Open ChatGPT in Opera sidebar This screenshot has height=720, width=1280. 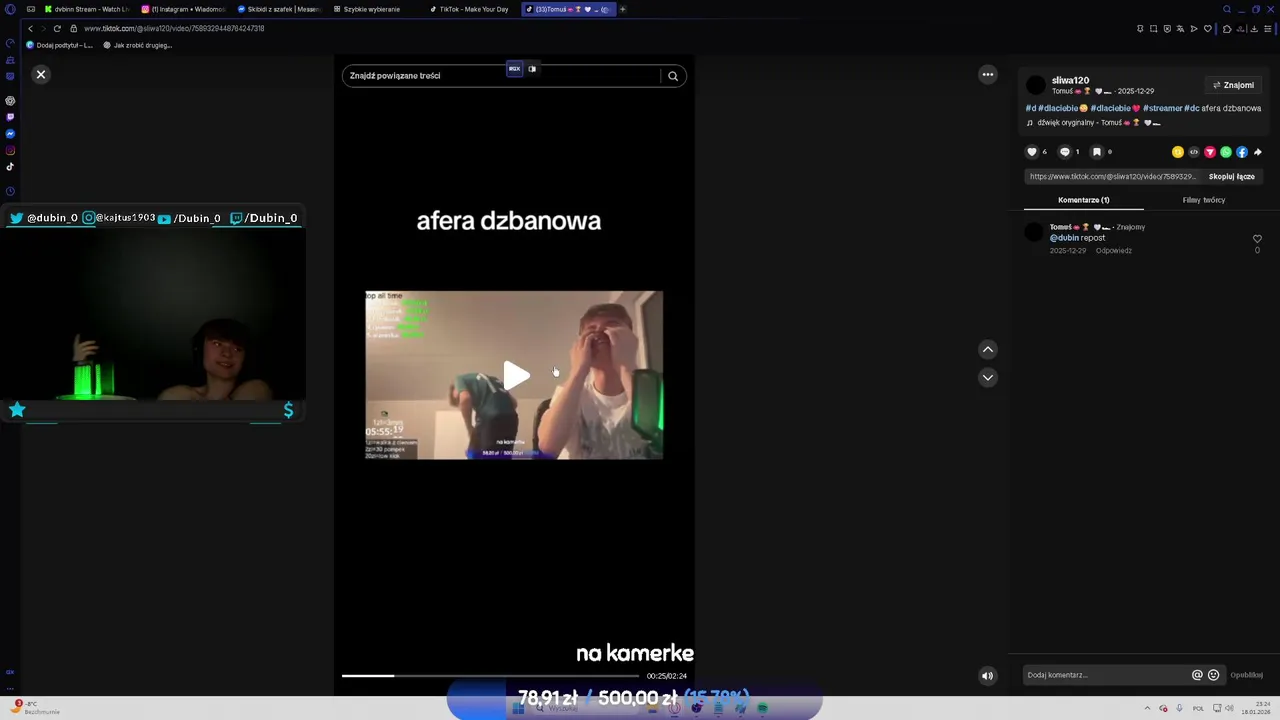pyautogui.click(x=10, y=101)
